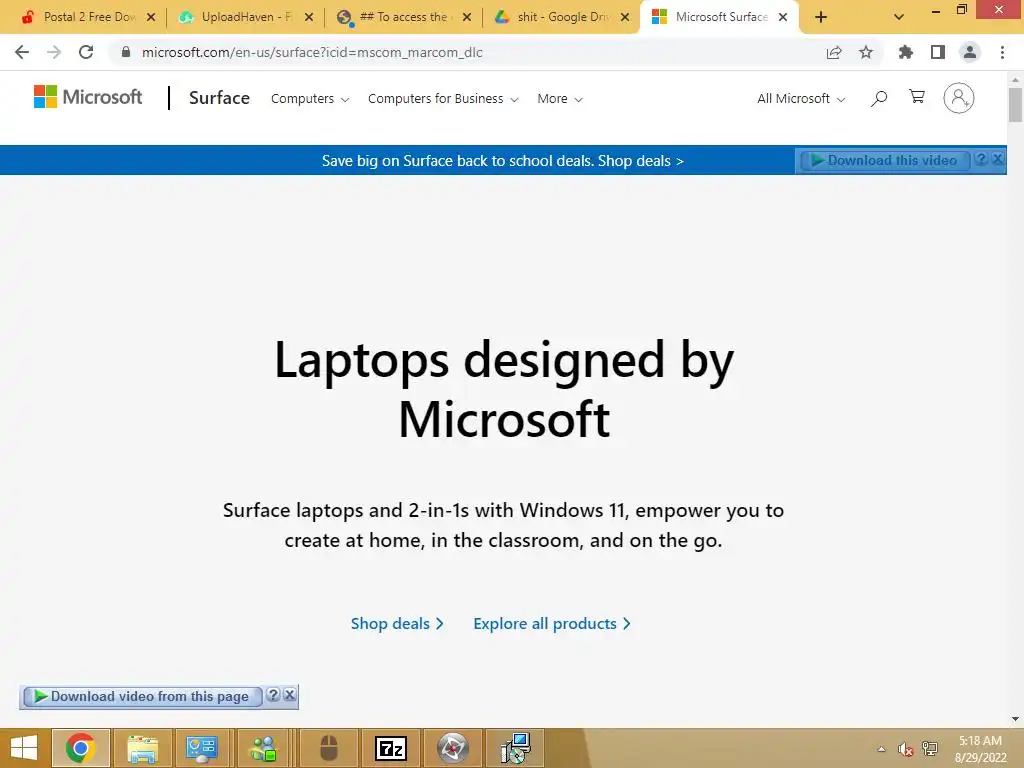
Task: Click the Surface brand link
Action: (x=219, y=98)
